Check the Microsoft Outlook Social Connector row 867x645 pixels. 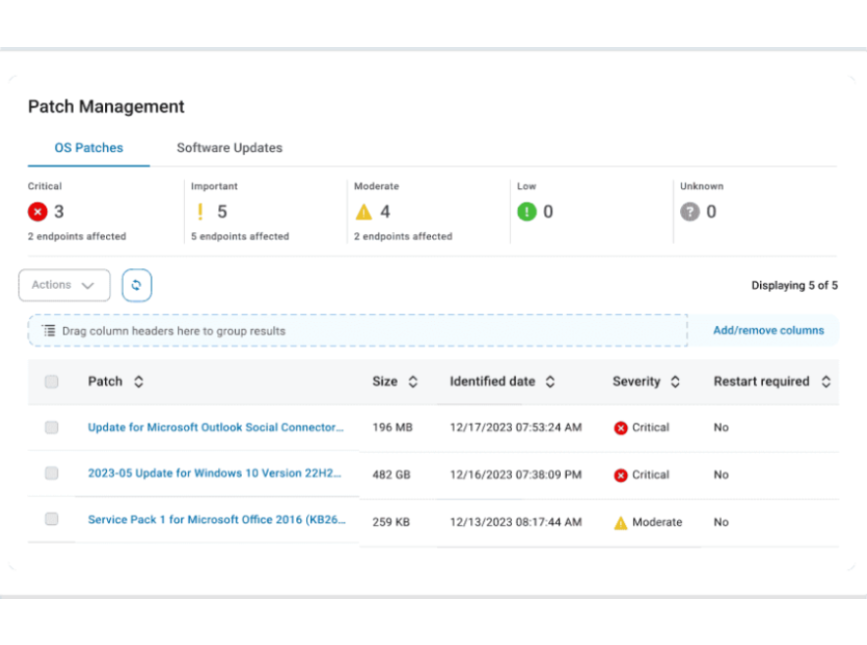pos(52,428)
